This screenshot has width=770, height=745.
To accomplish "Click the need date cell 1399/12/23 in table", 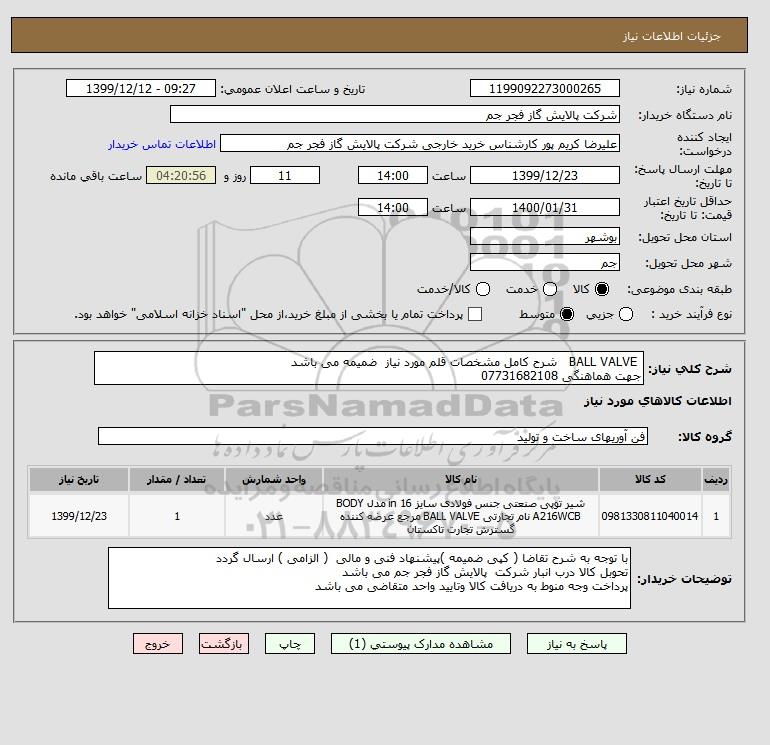I will coord(79,516).
